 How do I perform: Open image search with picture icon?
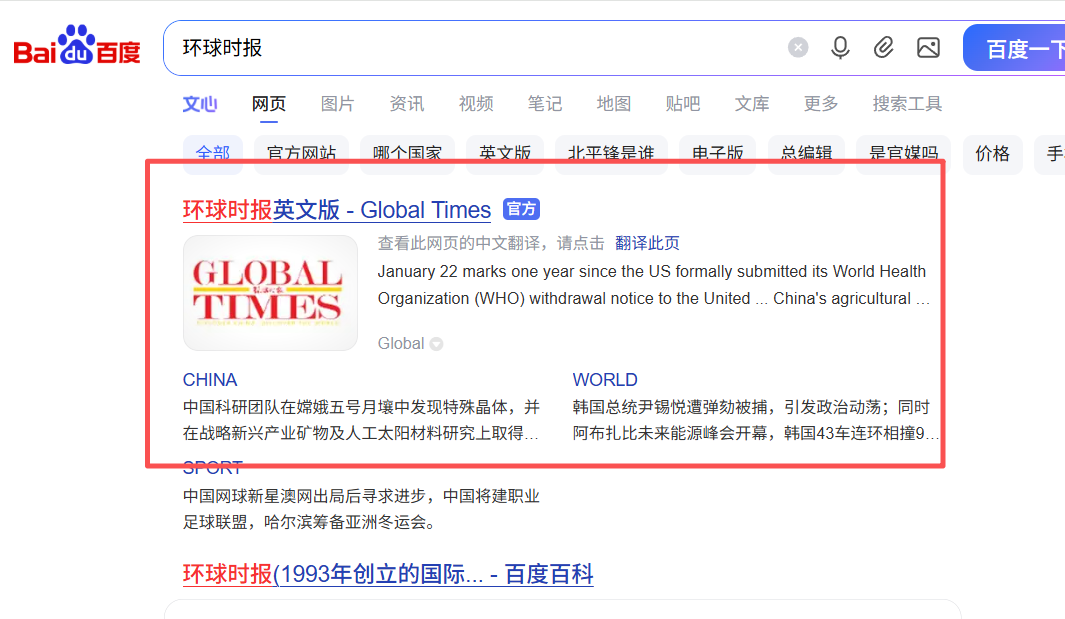tap(928, 48)
